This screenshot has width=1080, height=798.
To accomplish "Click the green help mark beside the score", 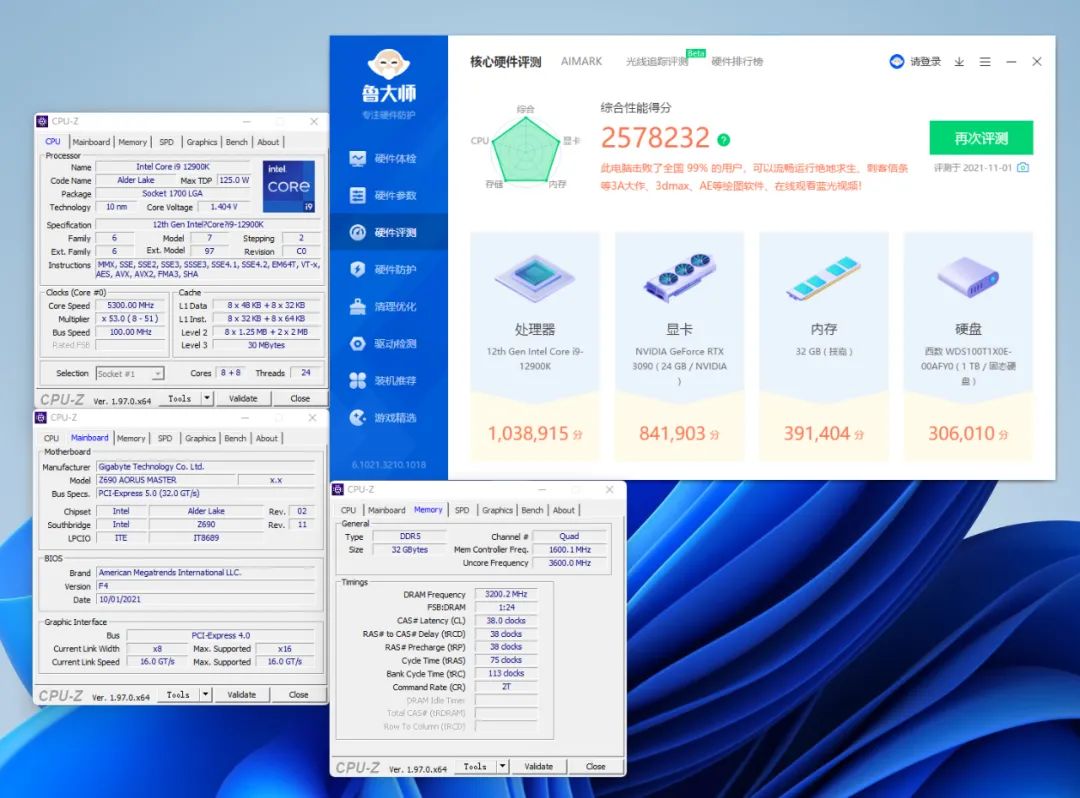I will (723, 140).
